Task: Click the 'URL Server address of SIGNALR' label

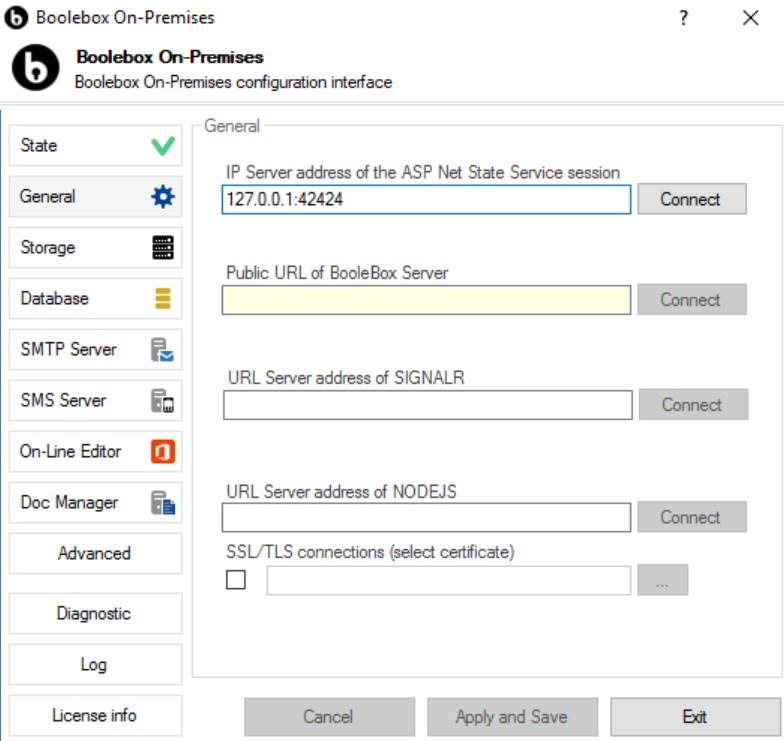Action: click(346, 378)
